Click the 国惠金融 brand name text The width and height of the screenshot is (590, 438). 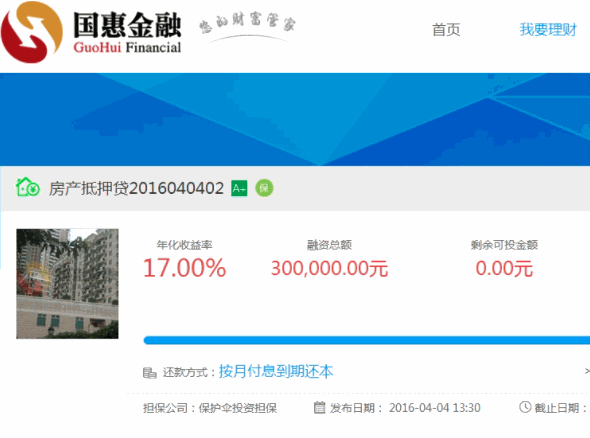click(x=127, y=25)
